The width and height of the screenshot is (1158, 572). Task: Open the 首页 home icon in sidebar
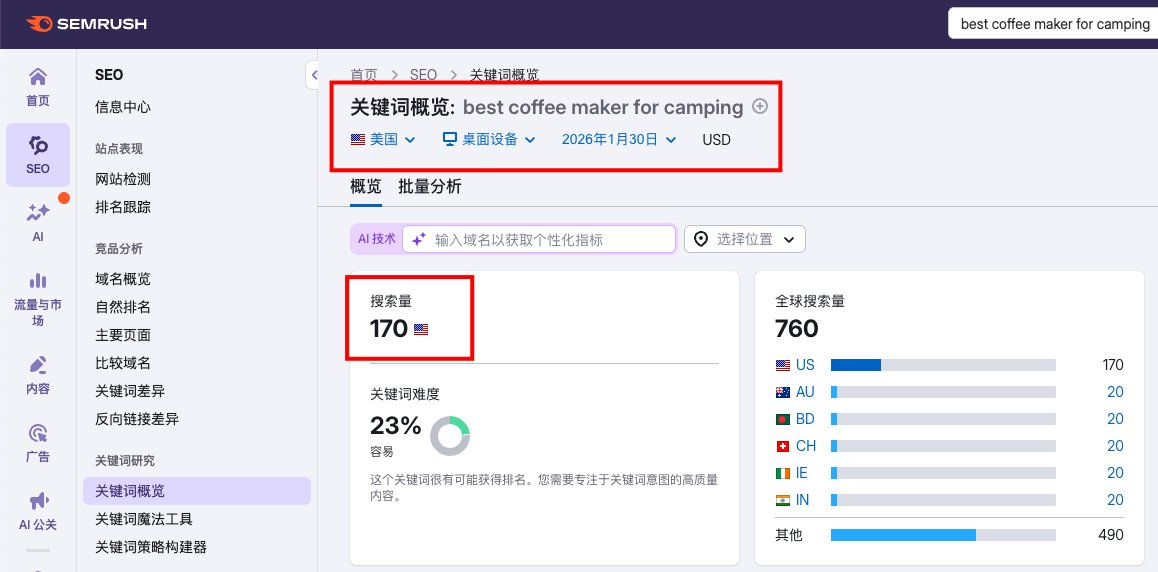click(38, 77)
